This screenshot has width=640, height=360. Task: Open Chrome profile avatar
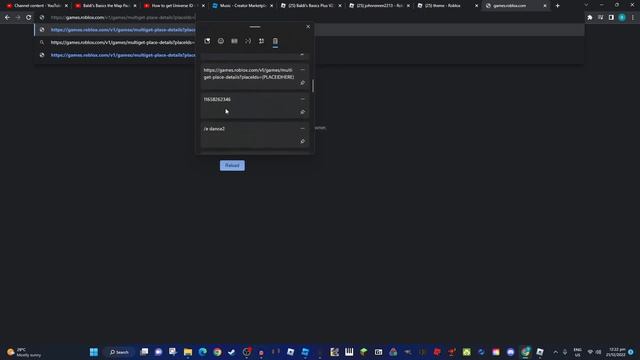622,18
